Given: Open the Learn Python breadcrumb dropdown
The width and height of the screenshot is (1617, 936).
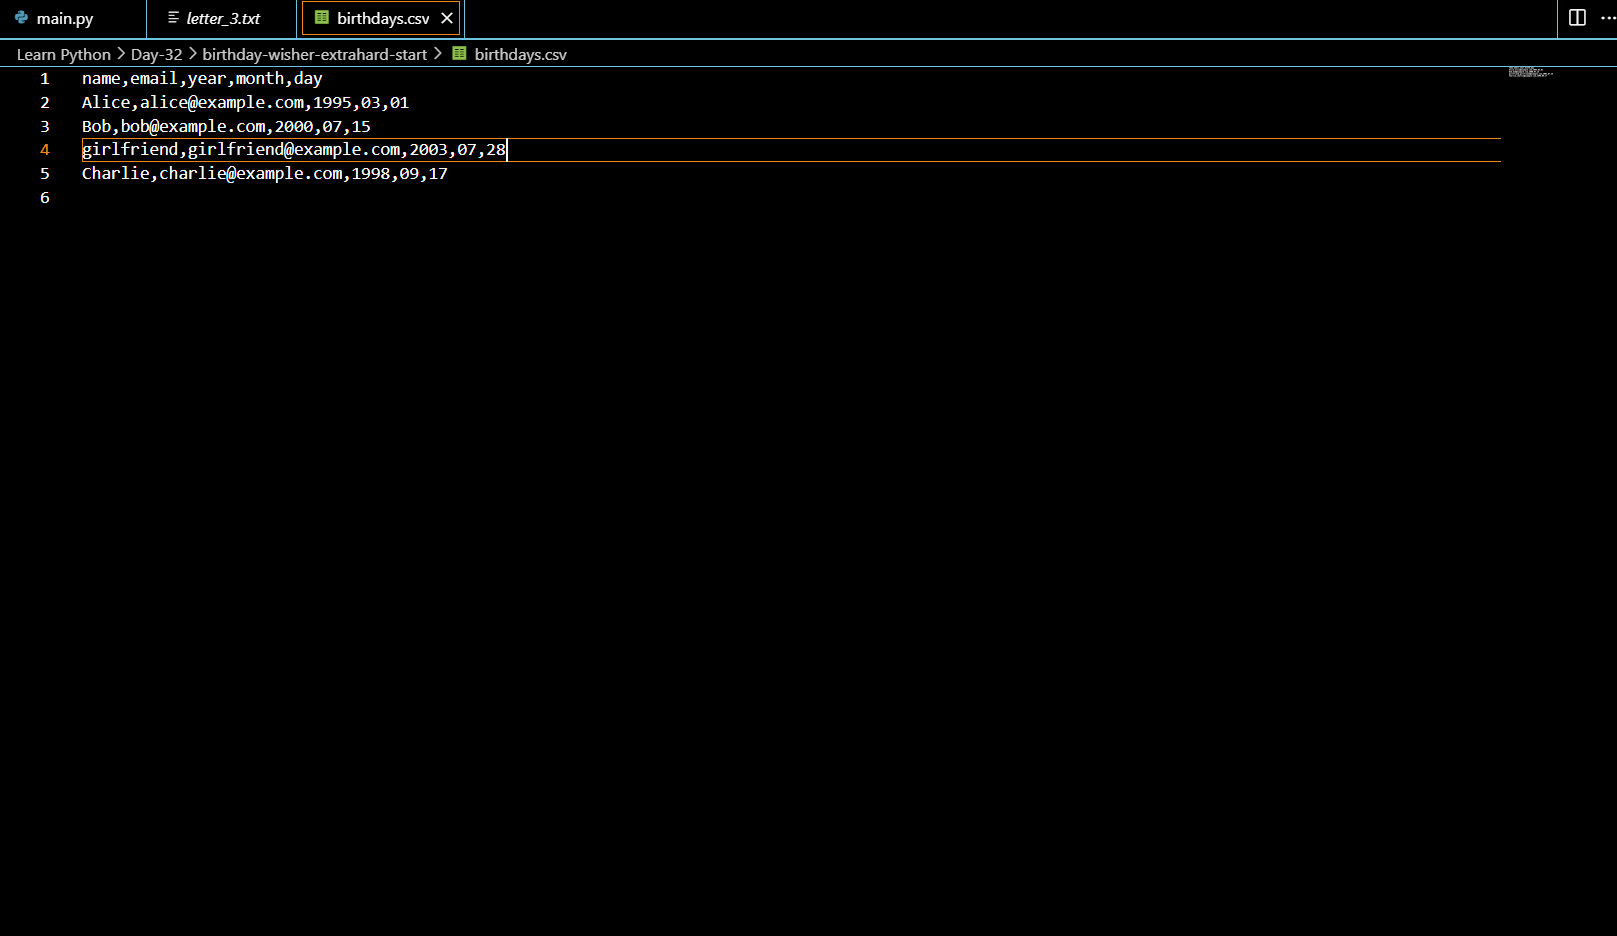Looking at the screenshot, I should tap(62, 54).
